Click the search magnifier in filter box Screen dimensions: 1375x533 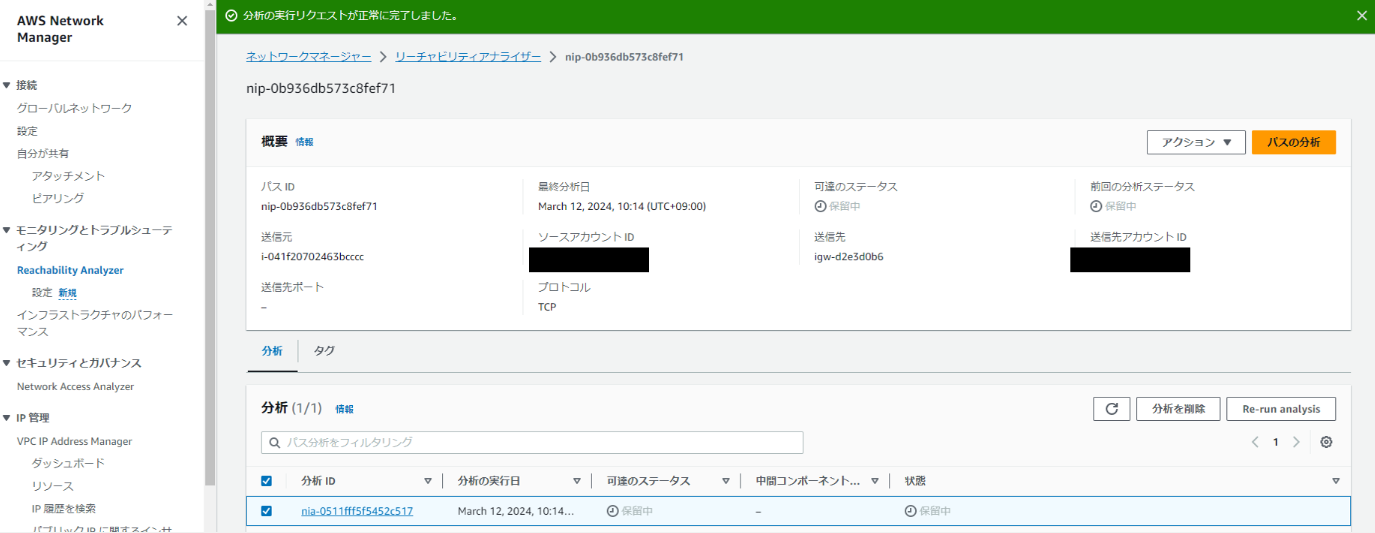[x=274, y=442]
